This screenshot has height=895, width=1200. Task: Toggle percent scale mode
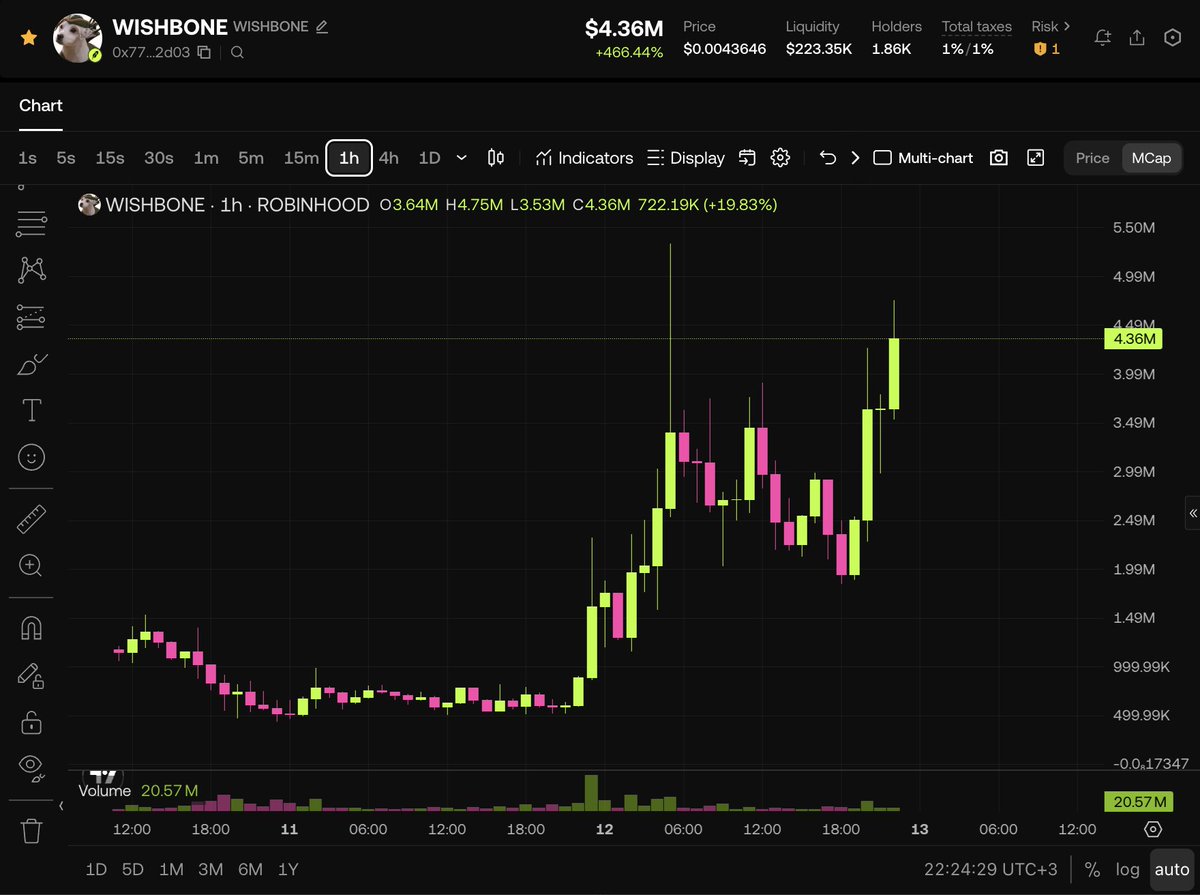pos(1093,870)
